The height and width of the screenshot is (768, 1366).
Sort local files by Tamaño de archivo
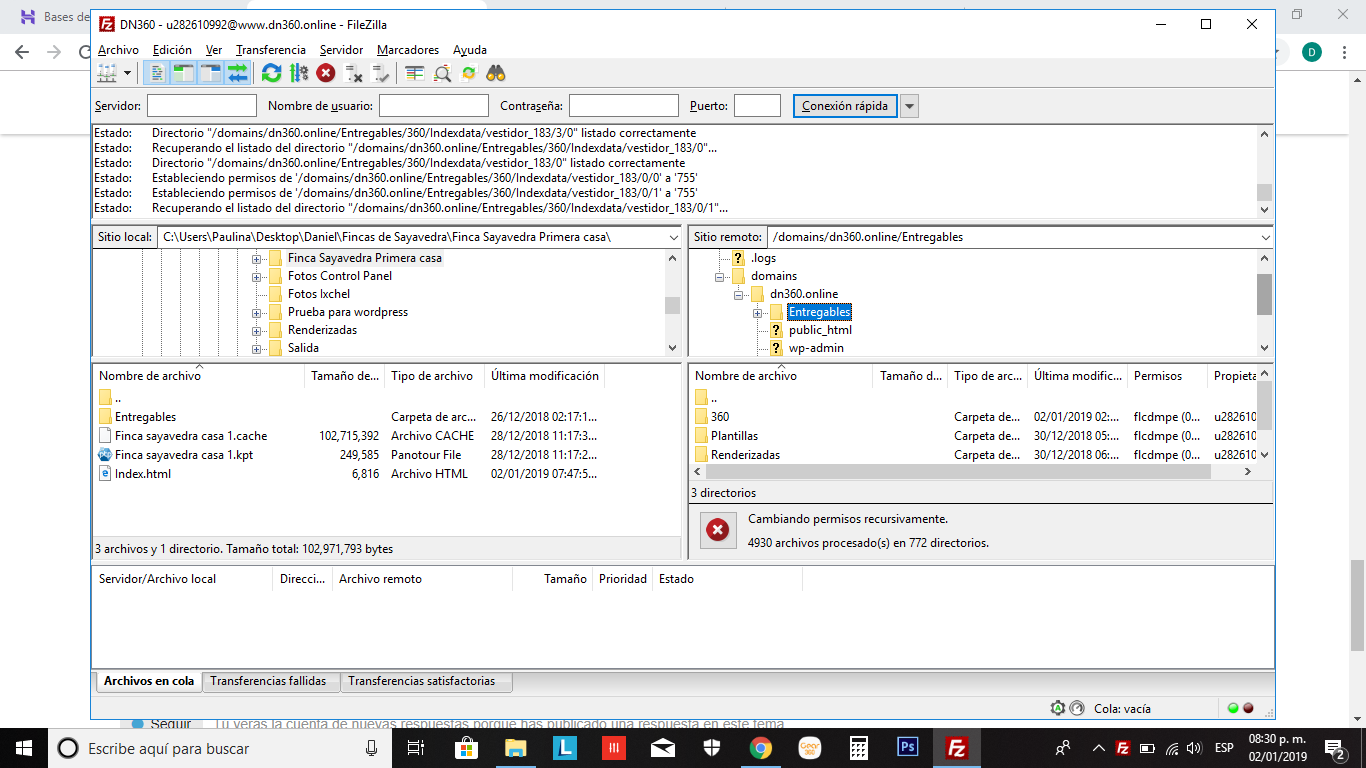[x=345, y=376]
